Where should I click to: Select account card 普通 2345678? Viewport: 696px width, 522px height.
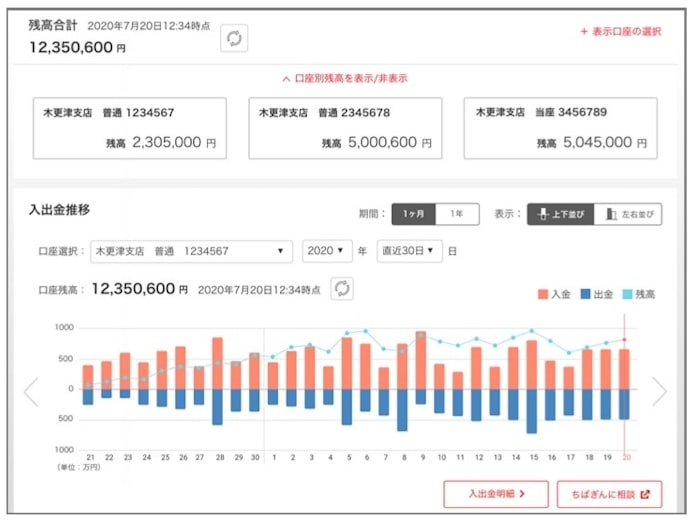[x=345, y=128]
